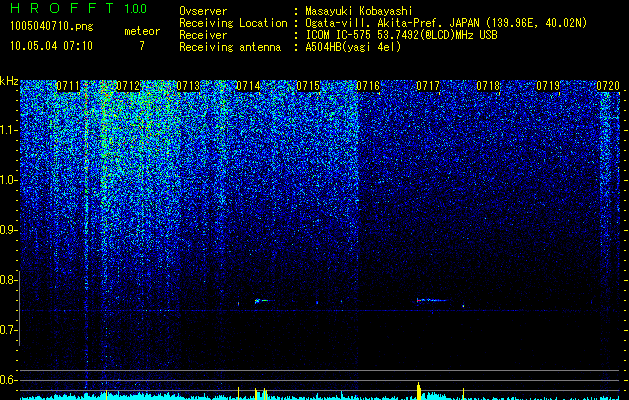Click the meteor echo streak near 0714
629x400 pixels.
[x=264, y=301]
